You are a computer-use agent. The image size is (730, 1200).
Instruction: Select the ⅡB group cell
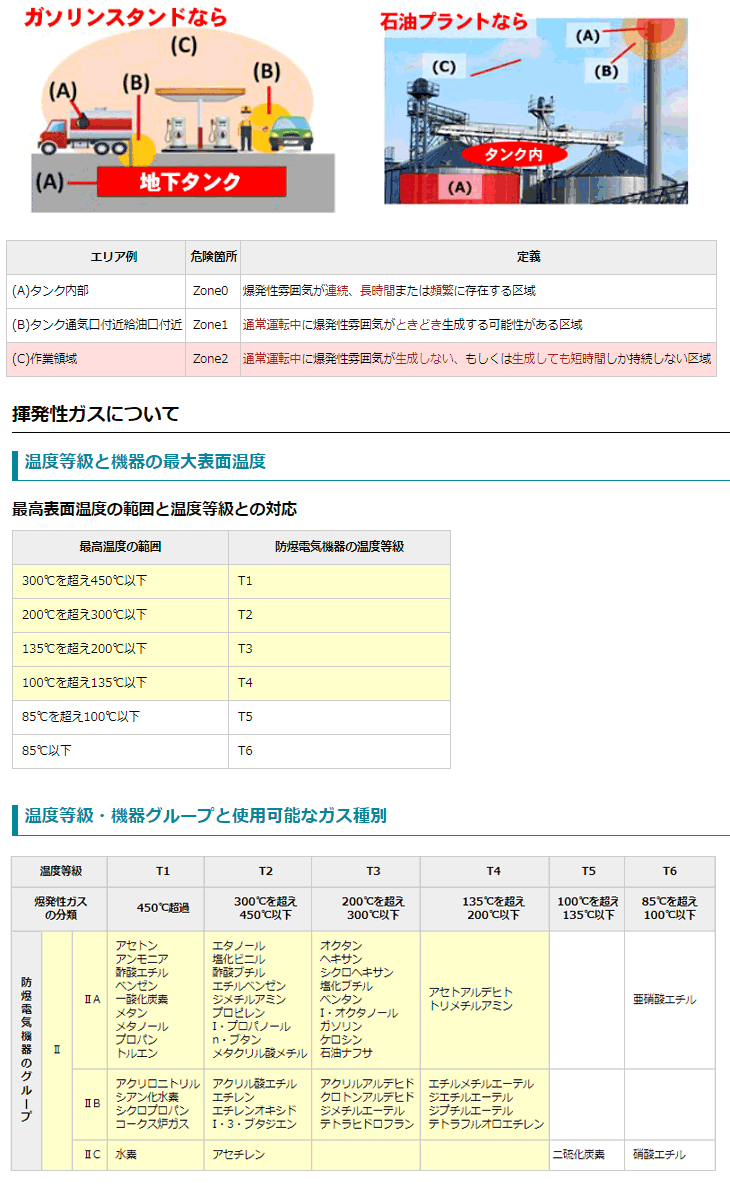coord(92,1104)
